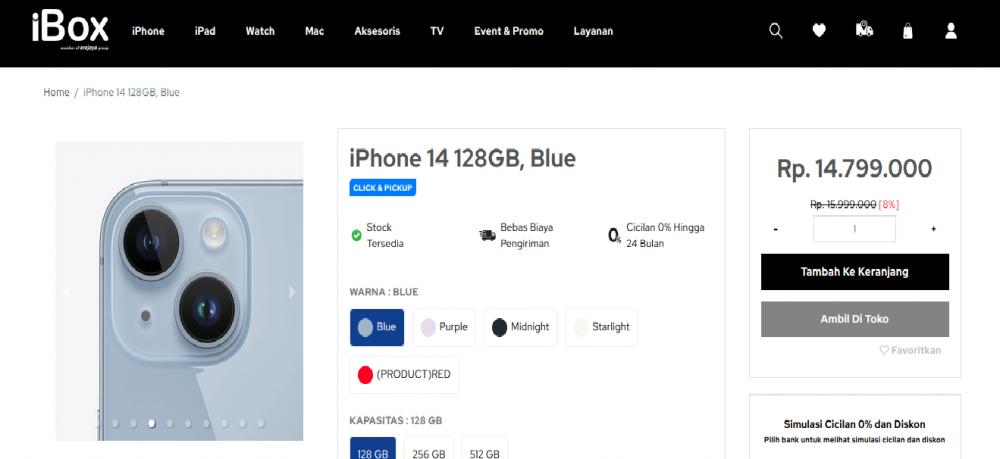Increase quantity with plus button
This screenshot has height=459, width=1000.
[933, 229]
